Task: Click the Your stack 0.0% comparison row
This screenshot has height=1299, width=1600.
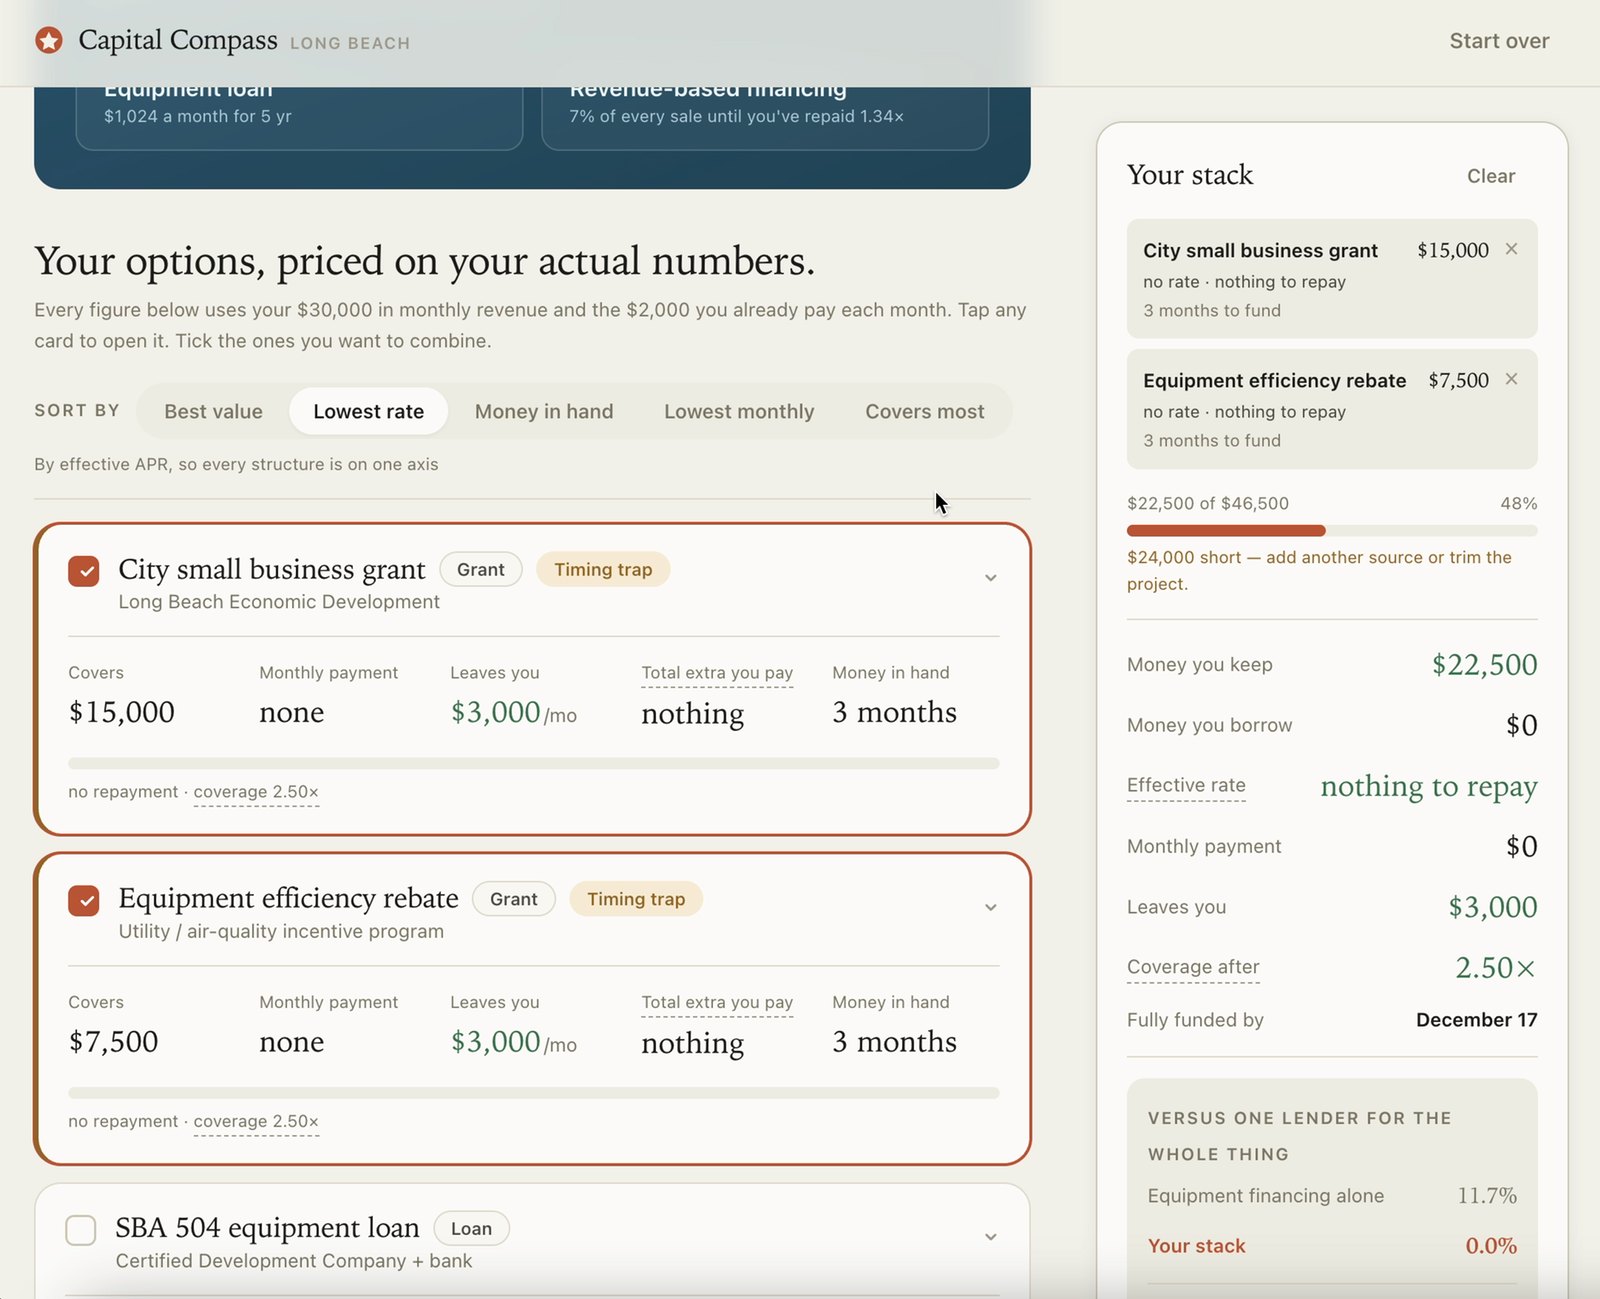Action: (x=1332, y=1246)
